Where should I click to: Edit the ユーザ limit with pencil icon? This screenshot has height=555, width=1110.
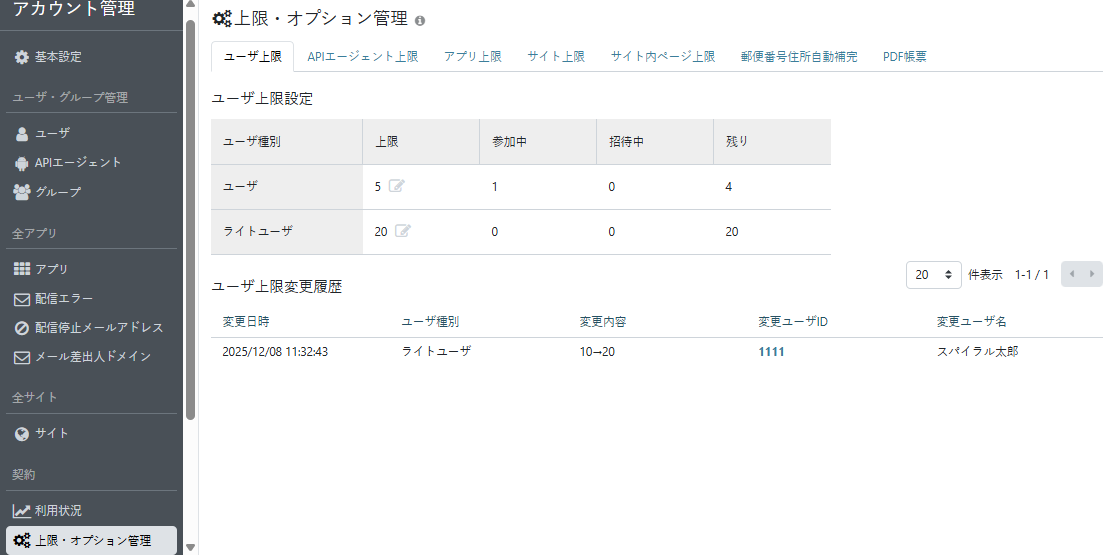click(x=397, y=186)
